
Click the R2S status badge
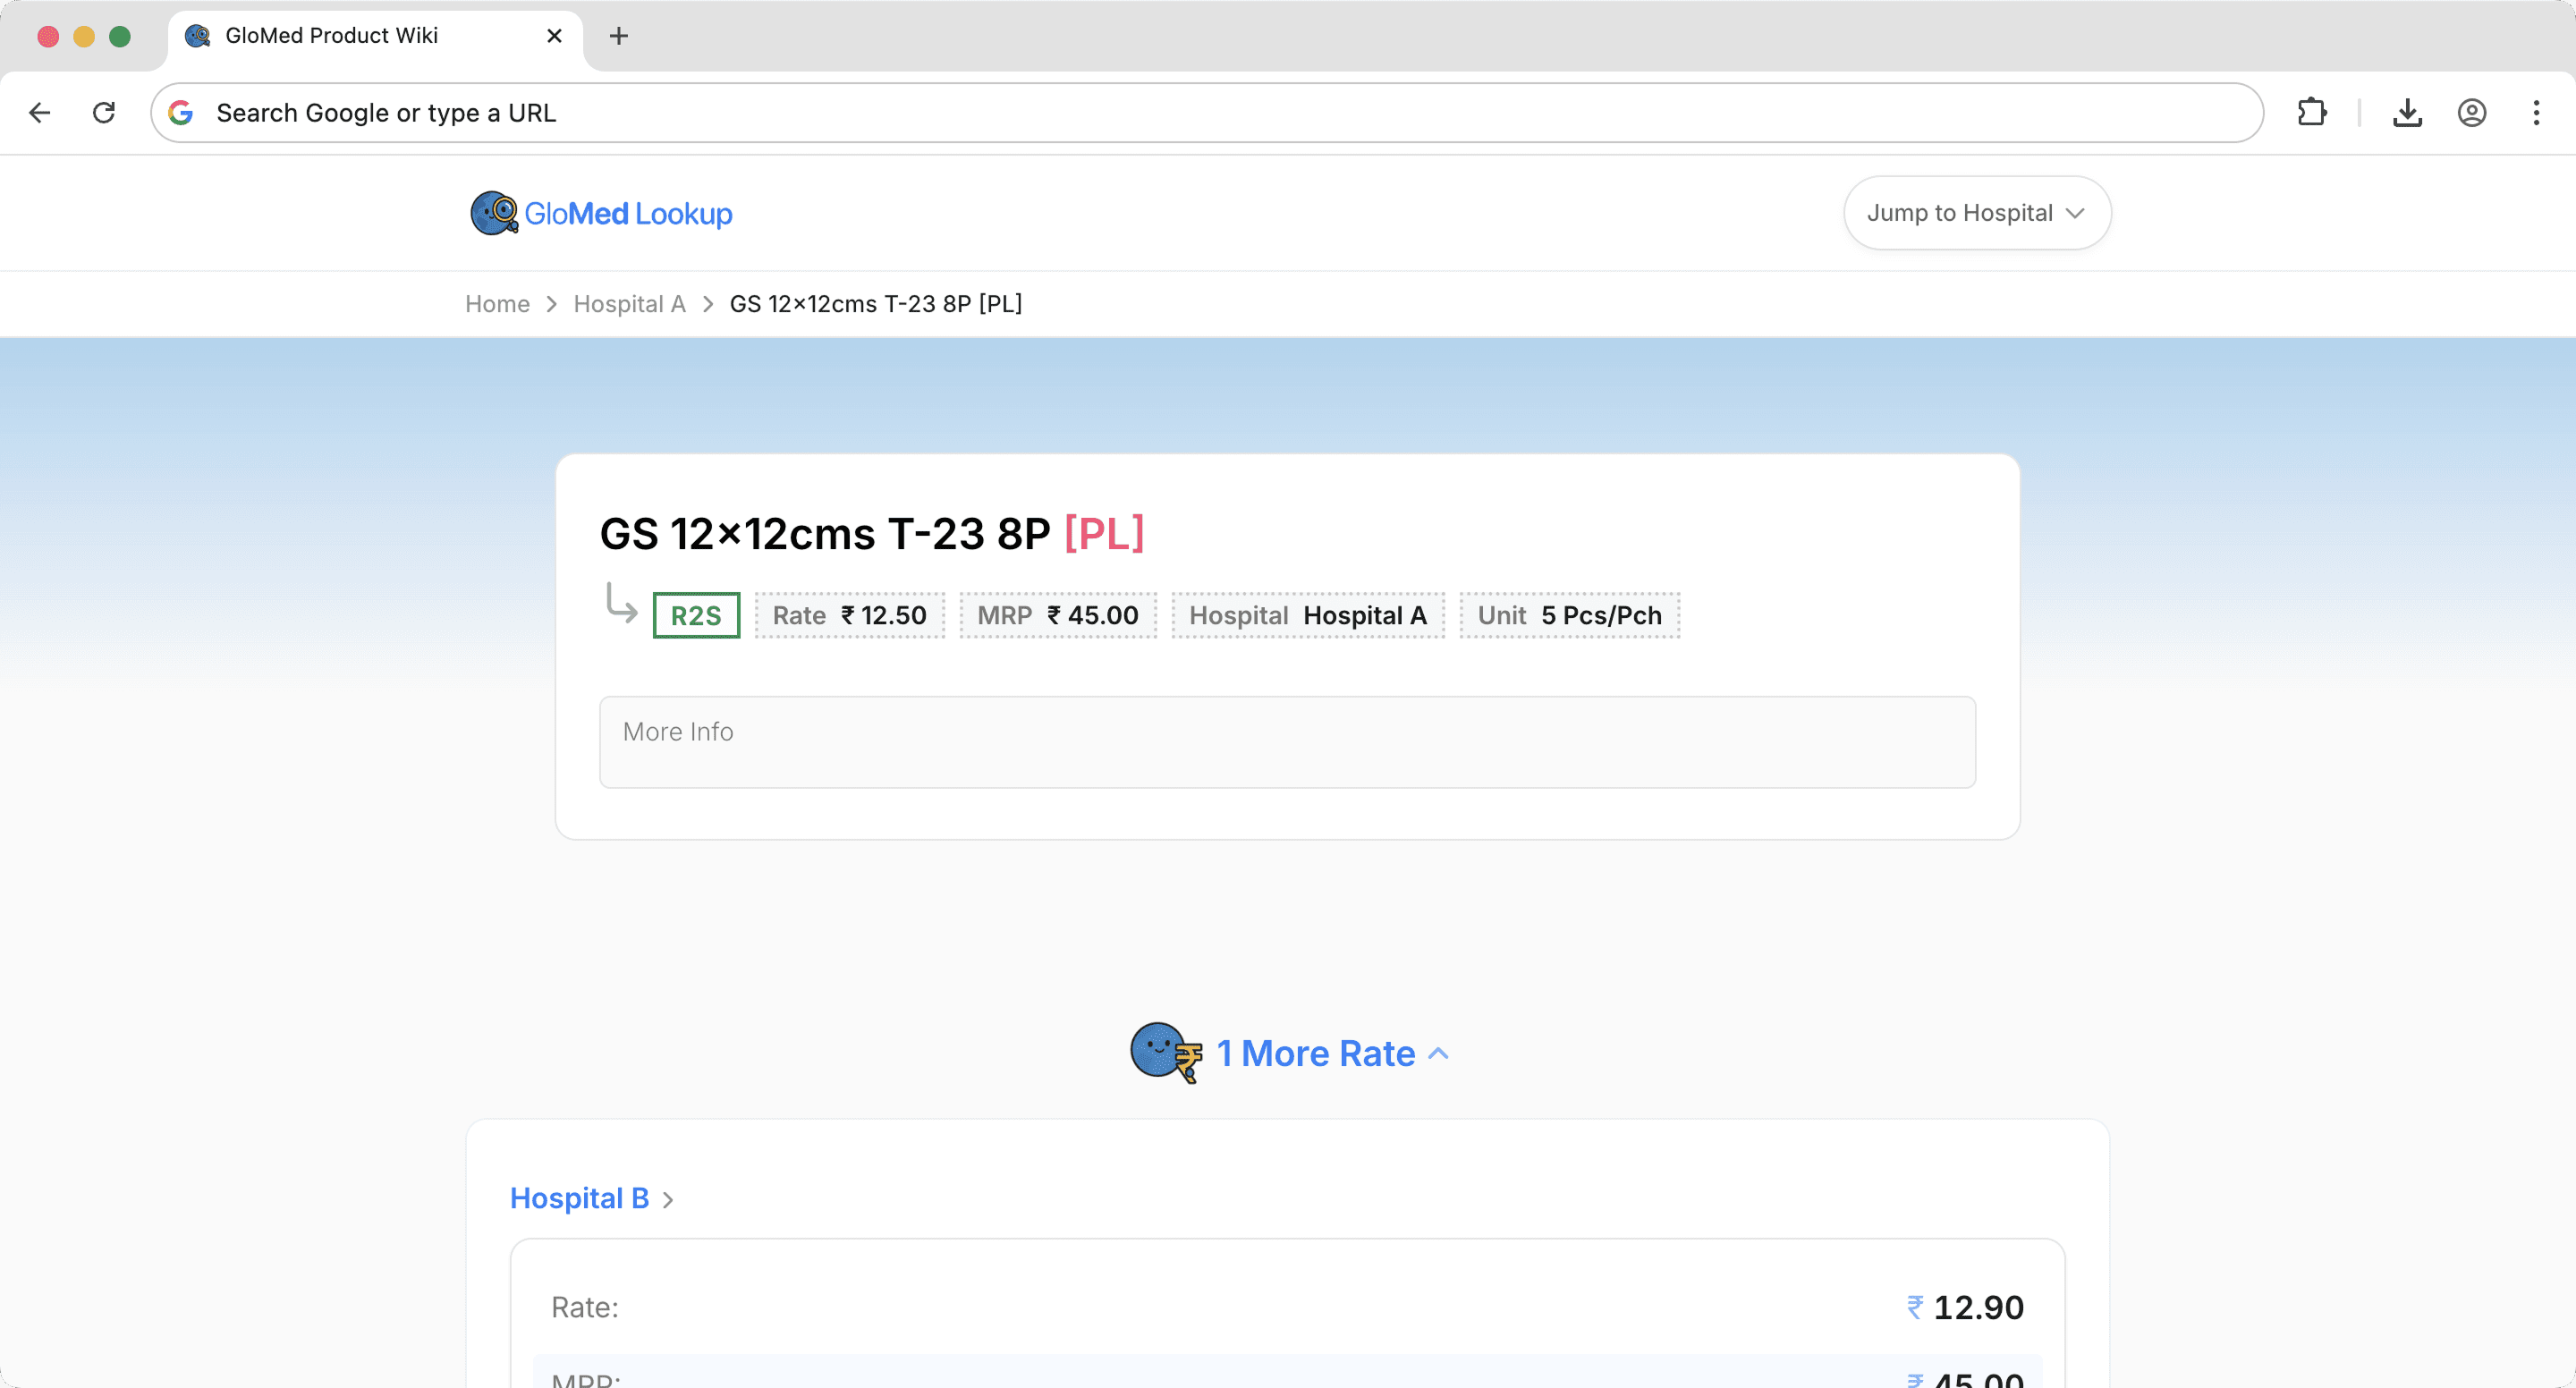pyautogui.click(x=695, y=615)
